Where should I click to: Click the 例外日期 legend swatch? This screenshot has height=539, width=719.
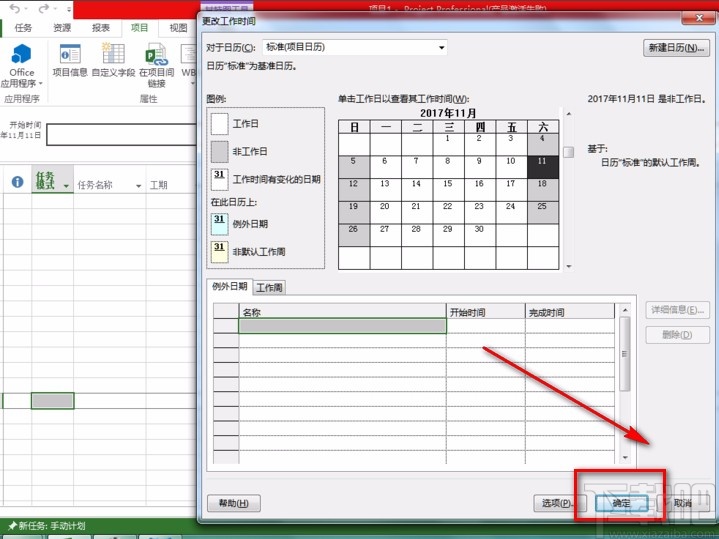pyautogui.click(x=219, y=224)
